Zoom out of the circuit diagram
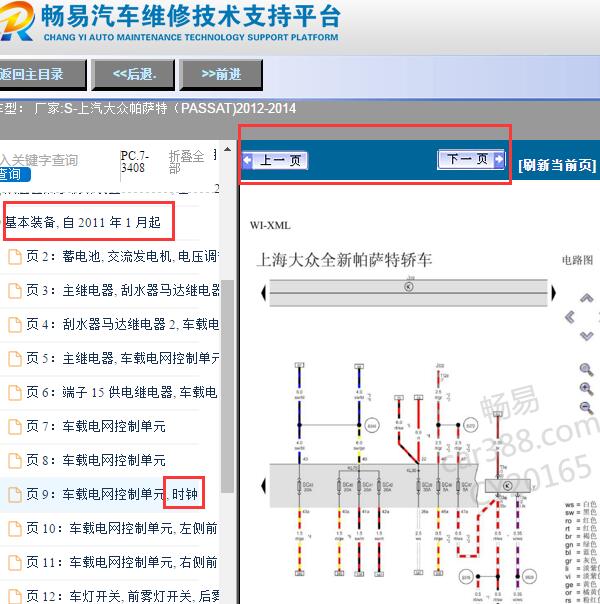 [586, 408]
